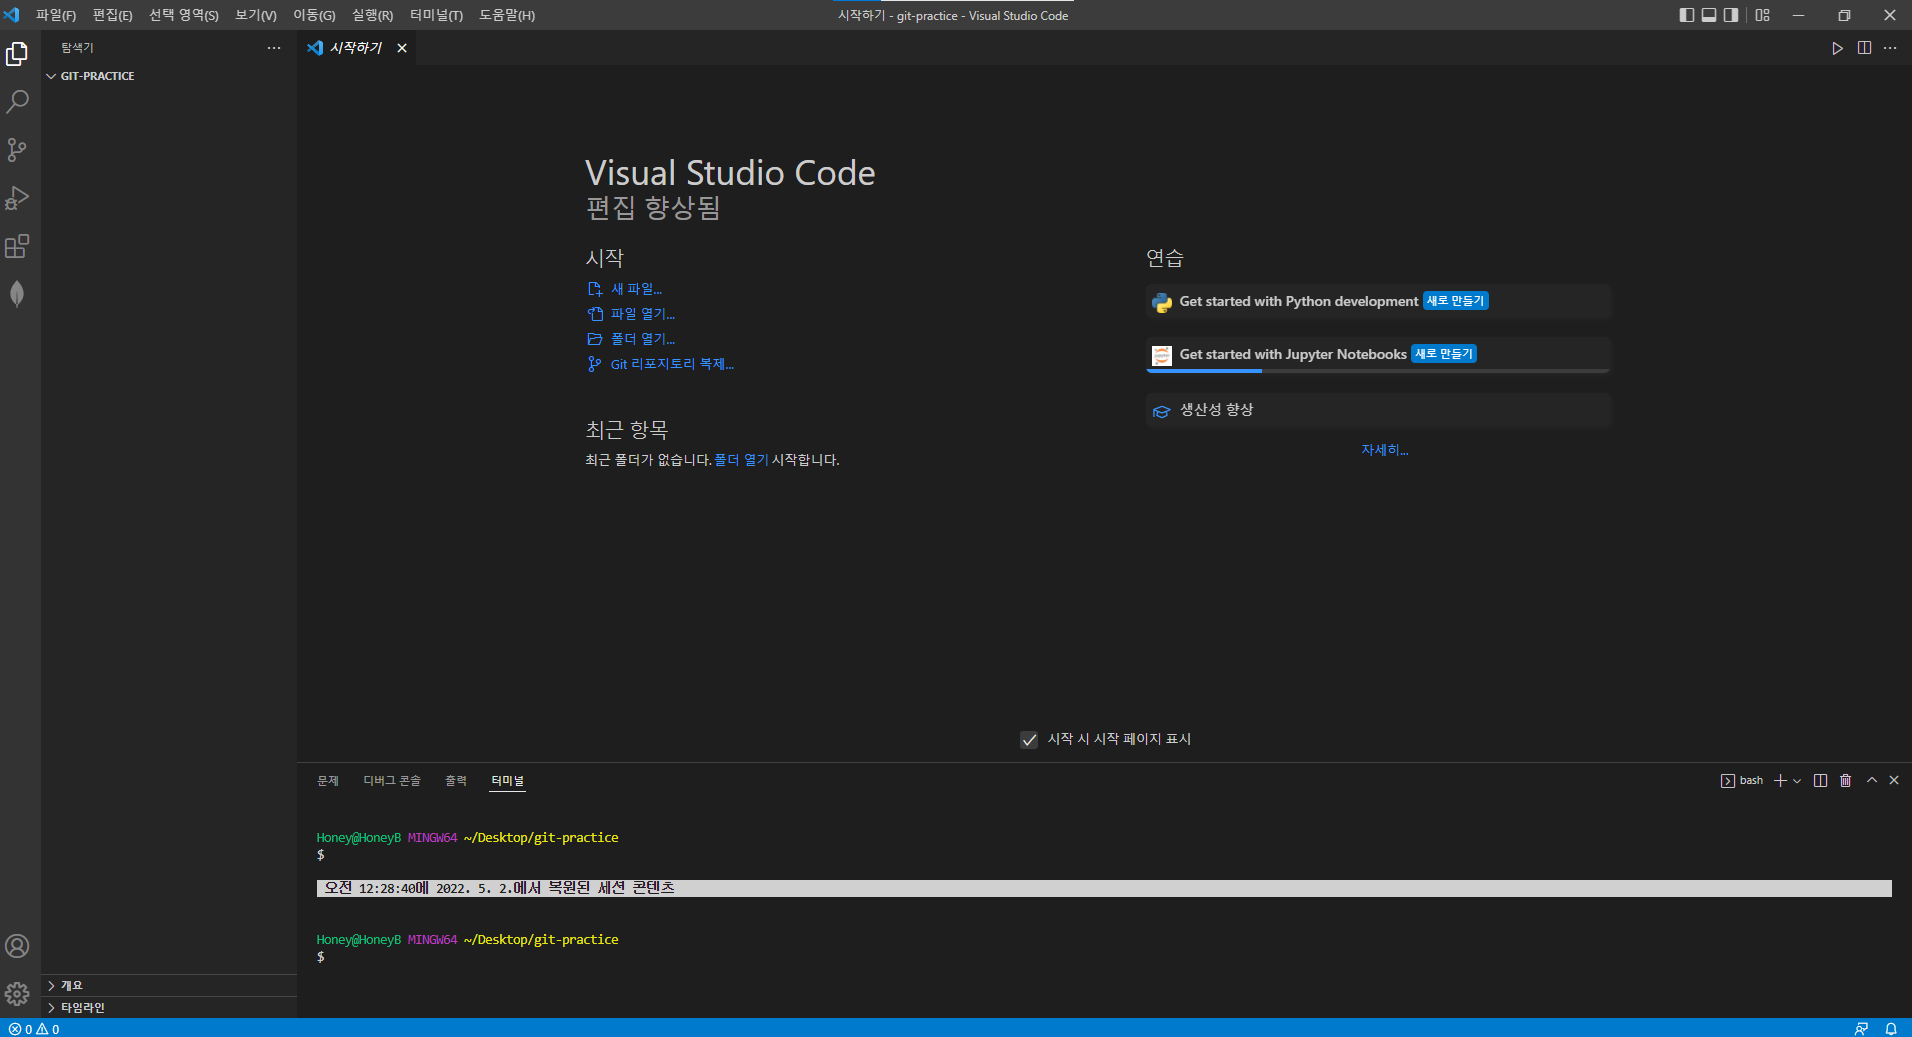Image resolution: width=1912 pixels, height=1037 pixels.
Task: Uncheck 시작 시 시작 페이지 표시 checkbox
Action: 1029,740
